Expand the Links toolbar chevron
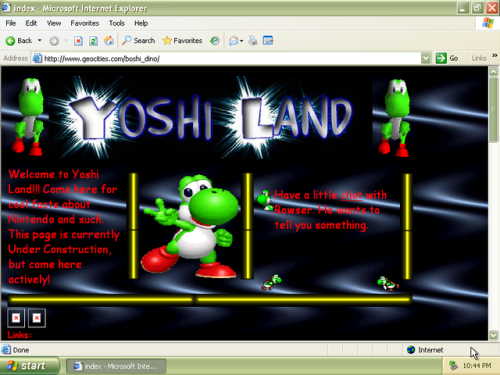The image size is (500, 375). 495,55
